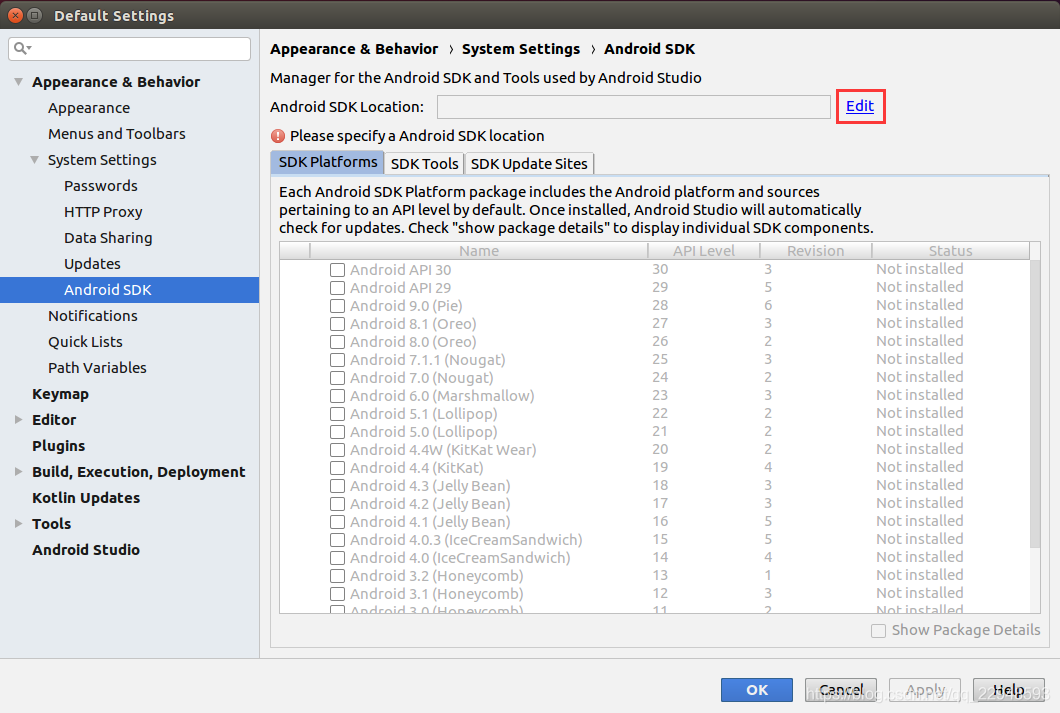Check the Android API 29 checkbox
This screenshot has width=1060, height=713.
pyautogui.click(x=337, y=288)
